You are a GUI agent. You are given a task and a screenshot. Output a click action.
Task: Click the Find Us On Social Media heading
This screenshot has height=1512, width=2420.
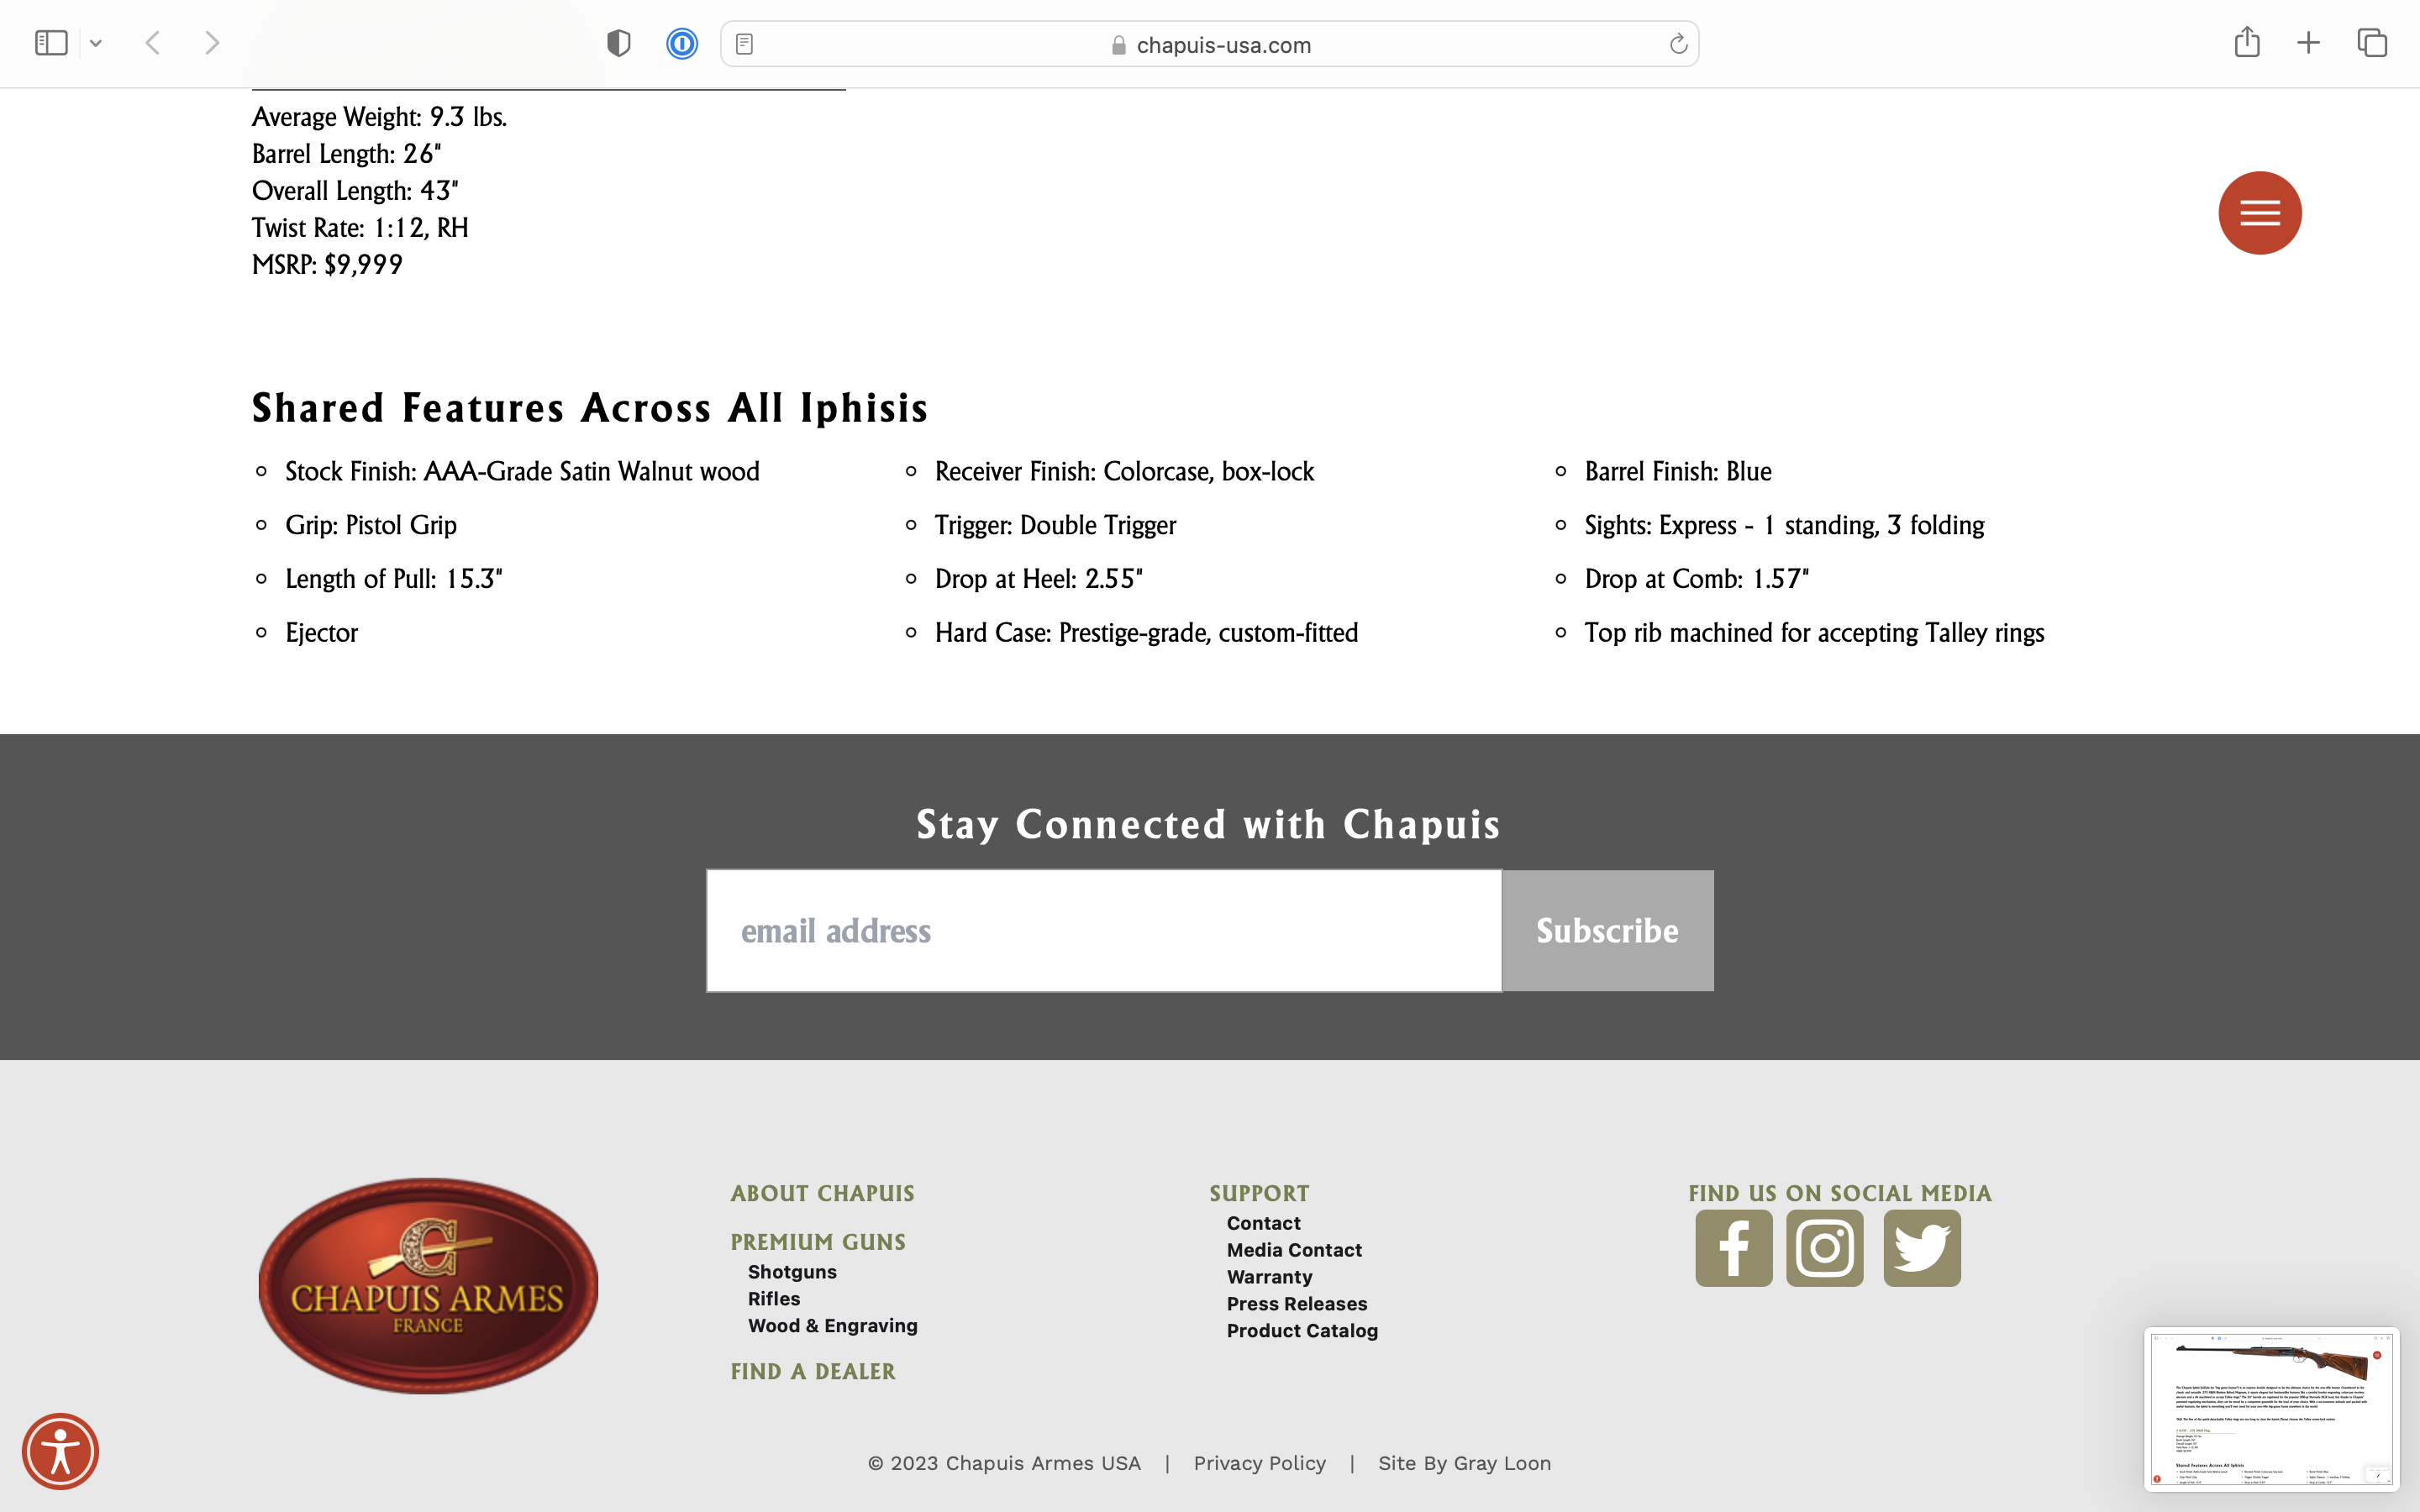[1840, 1194]
